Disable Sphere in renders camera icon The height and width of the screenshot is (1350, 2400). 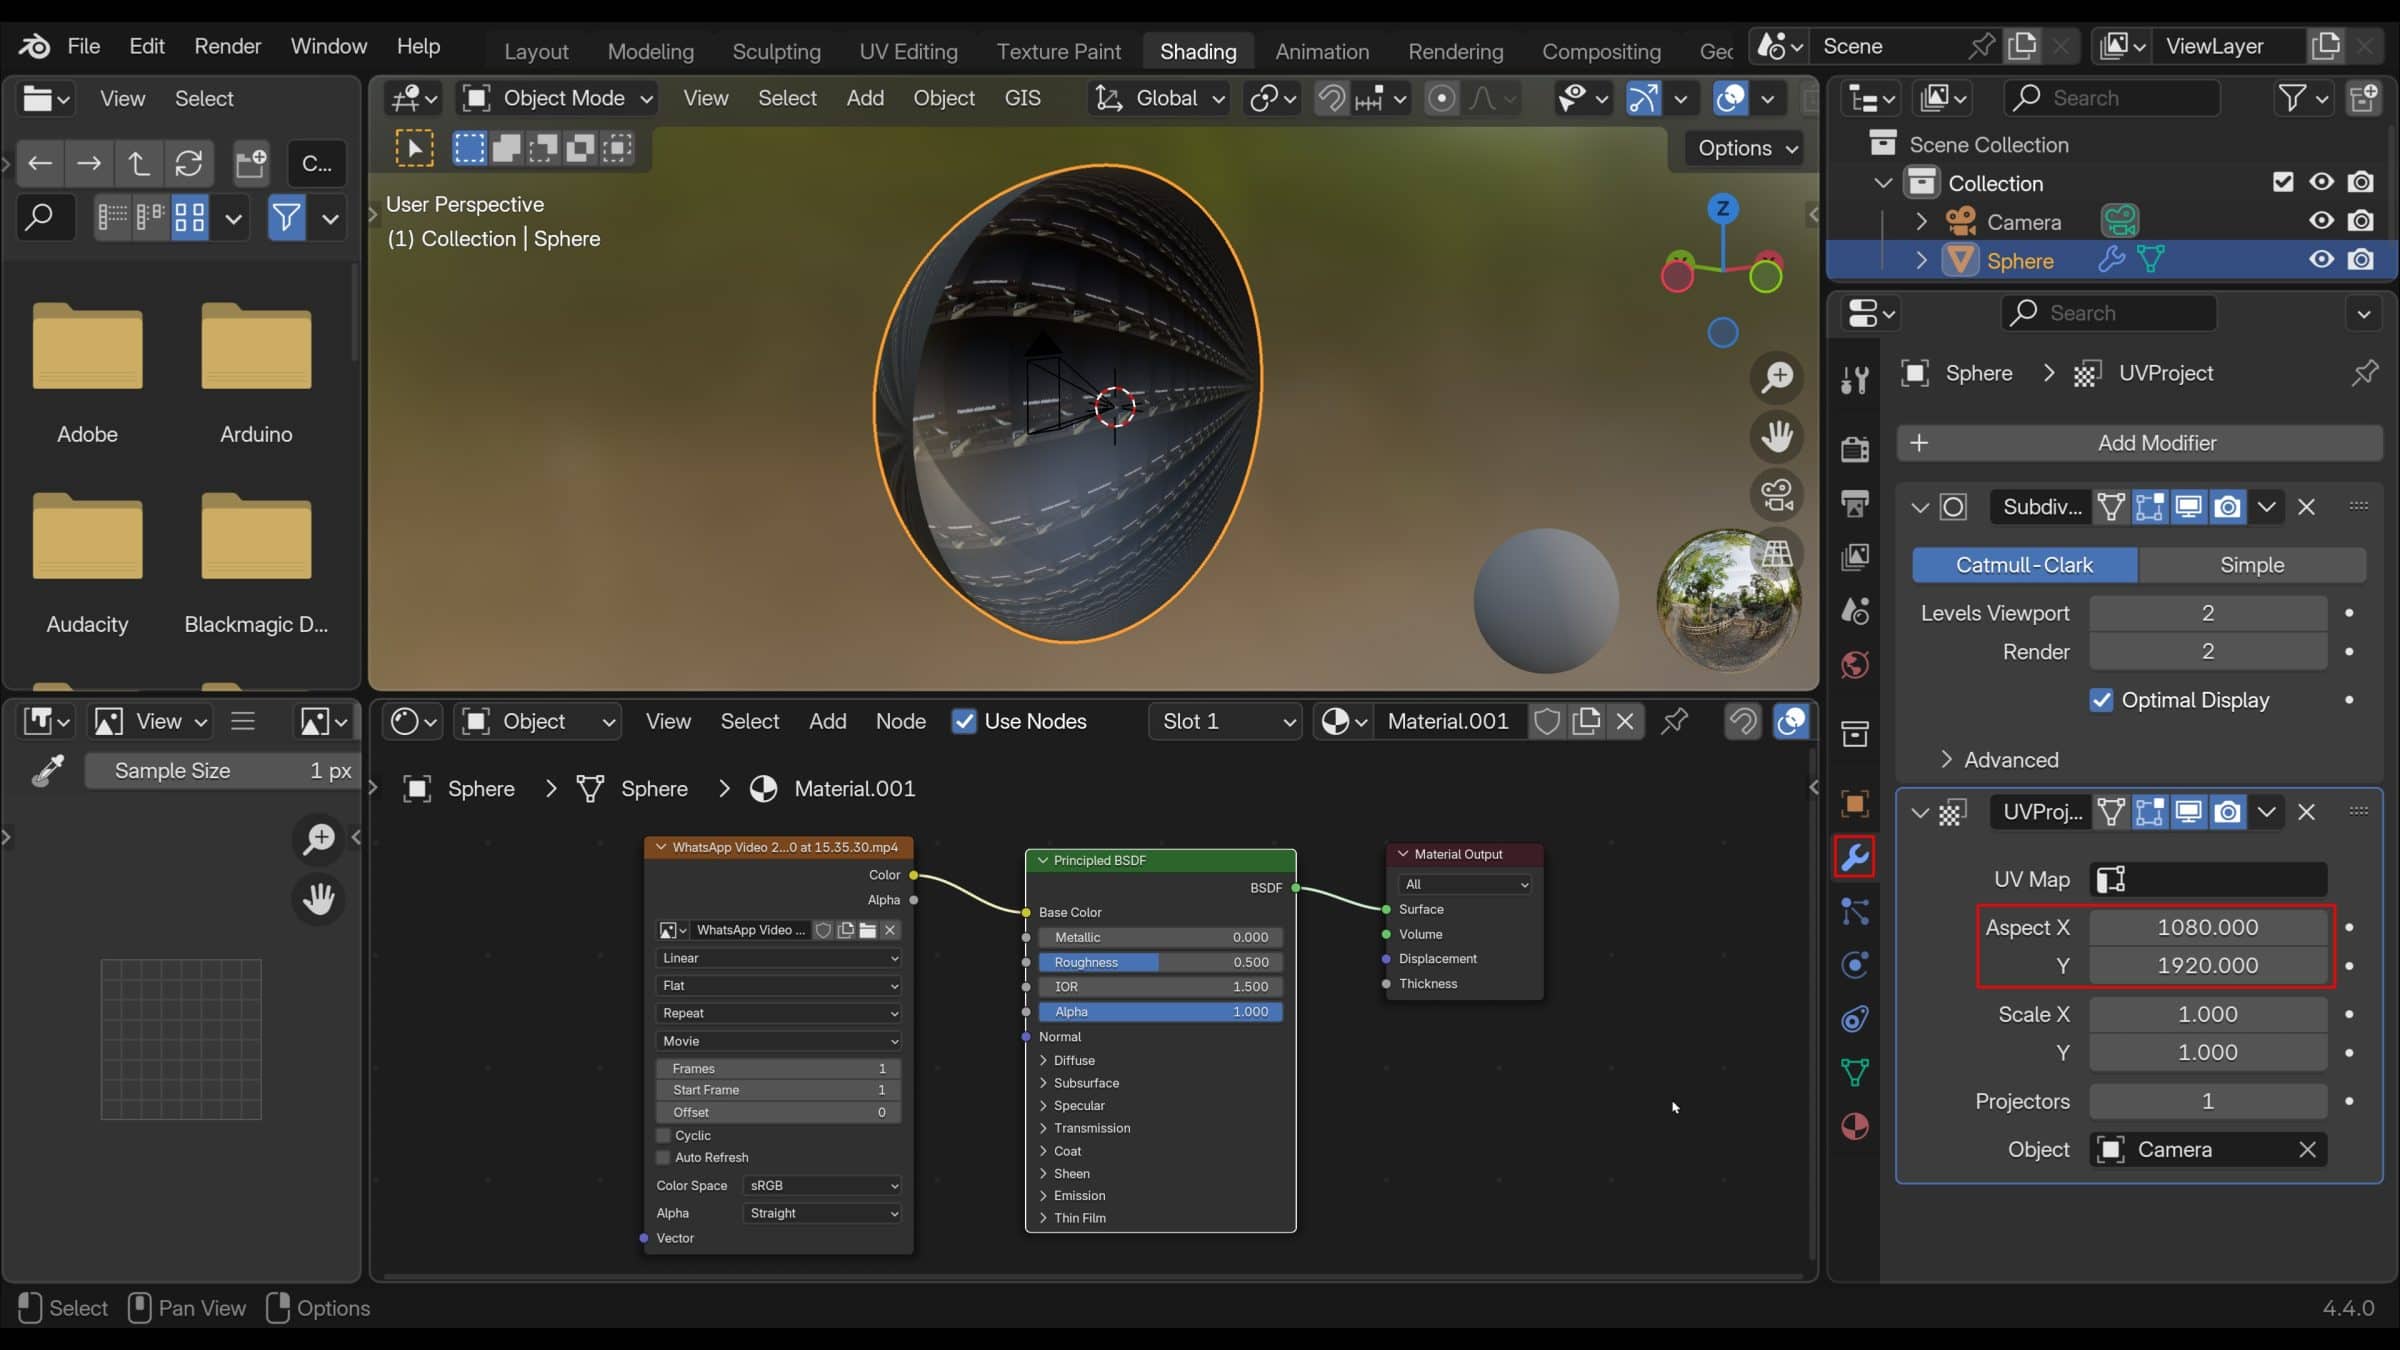[2361, 260]
